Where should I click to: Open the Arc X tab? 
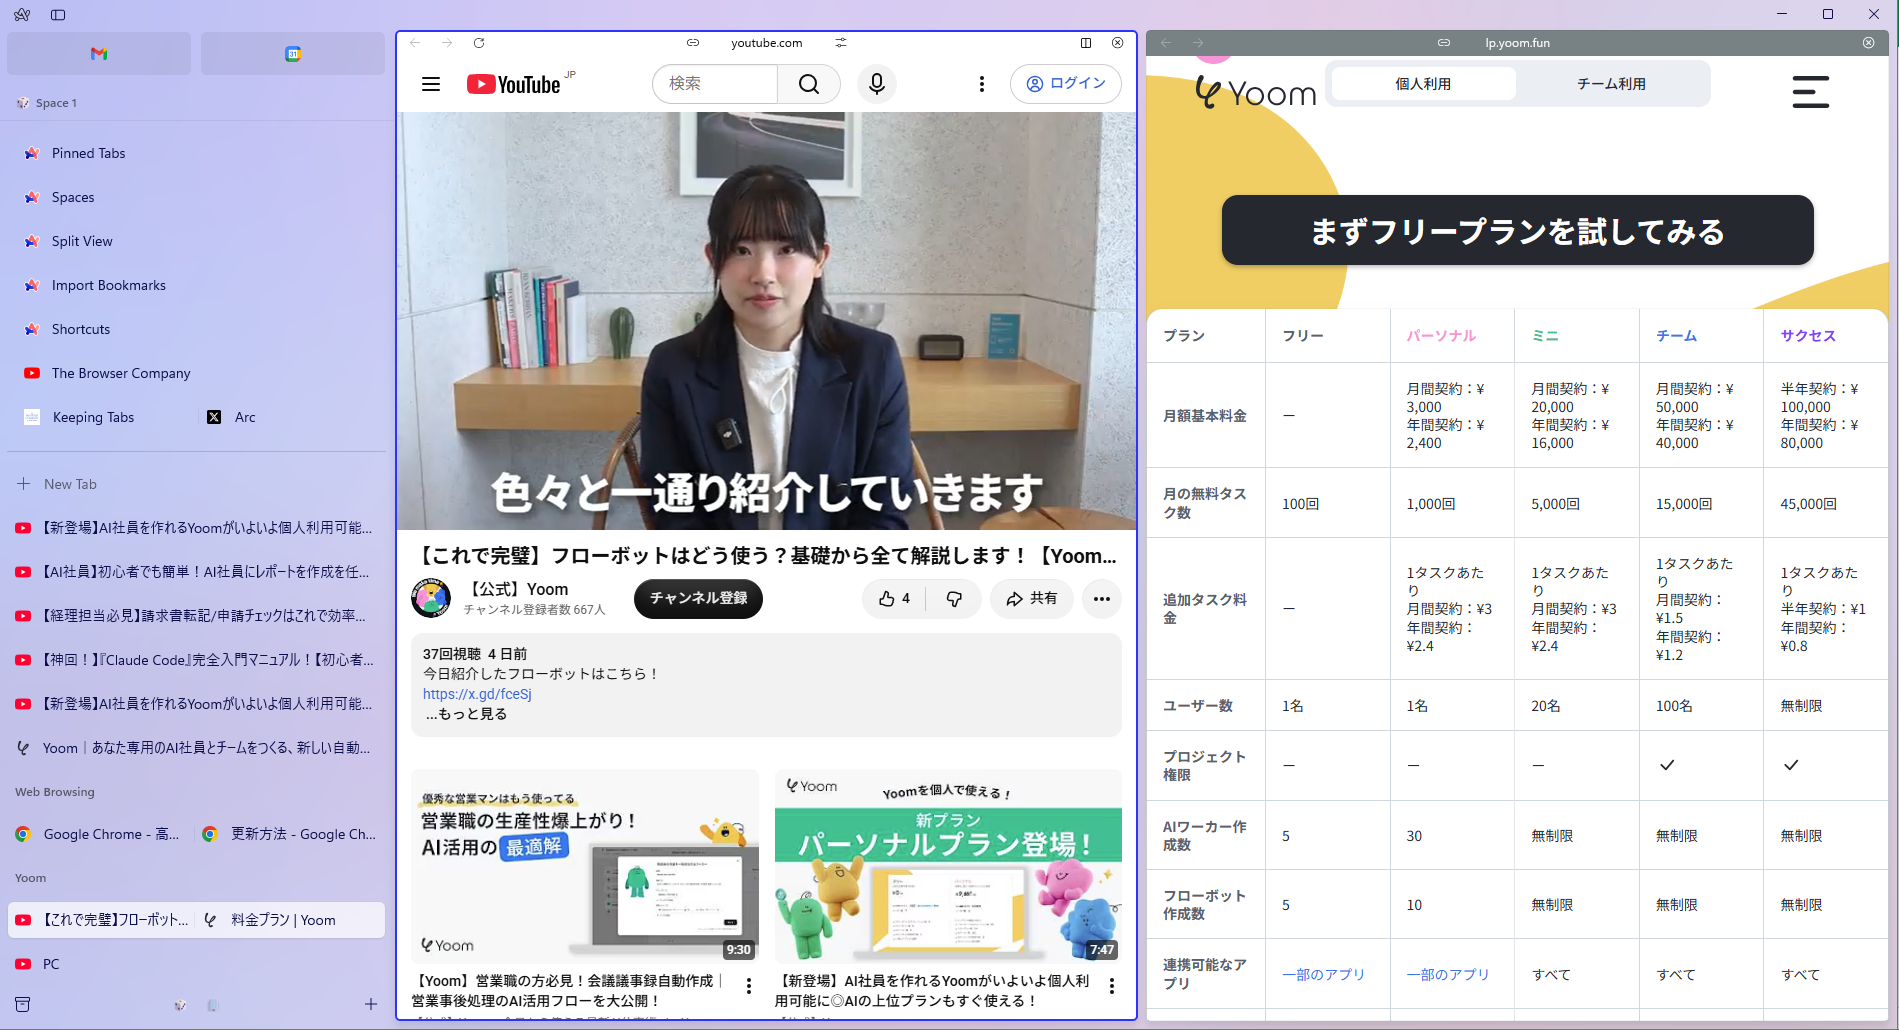click(292, 417)
